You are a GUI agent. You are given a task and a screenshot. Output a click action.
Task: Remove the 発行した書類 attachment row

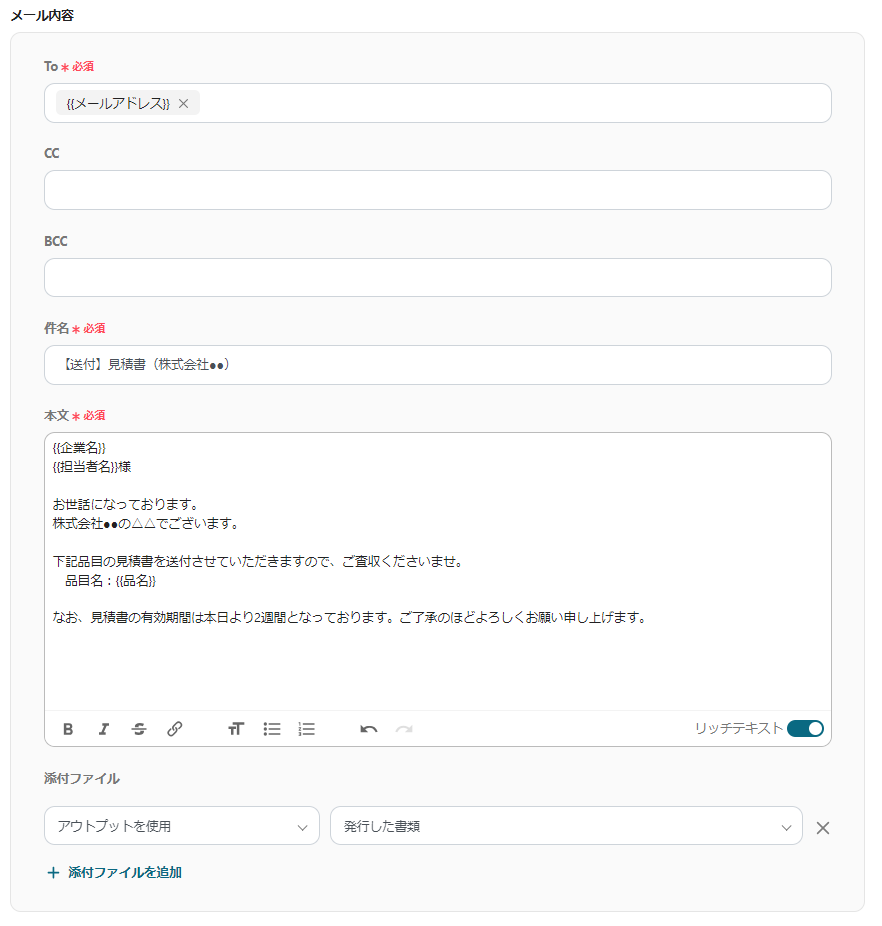point(822,826)
